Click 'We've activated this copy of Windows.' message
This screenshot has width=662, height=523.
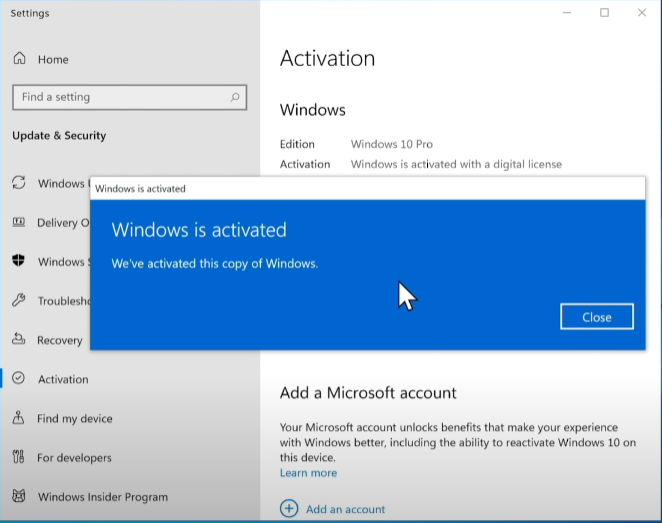click(x=214, y=263)
